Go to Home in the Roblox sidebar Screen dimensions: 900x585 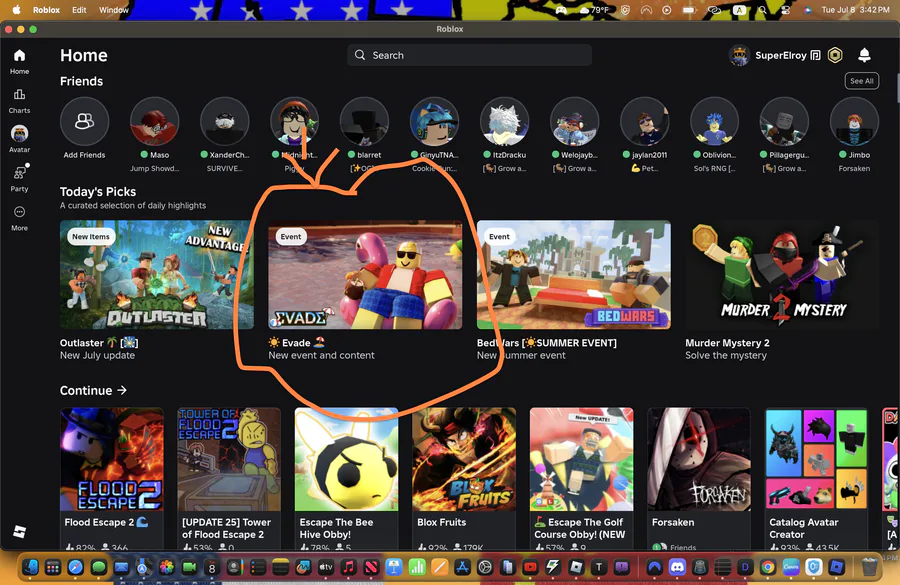[x=20, y=61]
